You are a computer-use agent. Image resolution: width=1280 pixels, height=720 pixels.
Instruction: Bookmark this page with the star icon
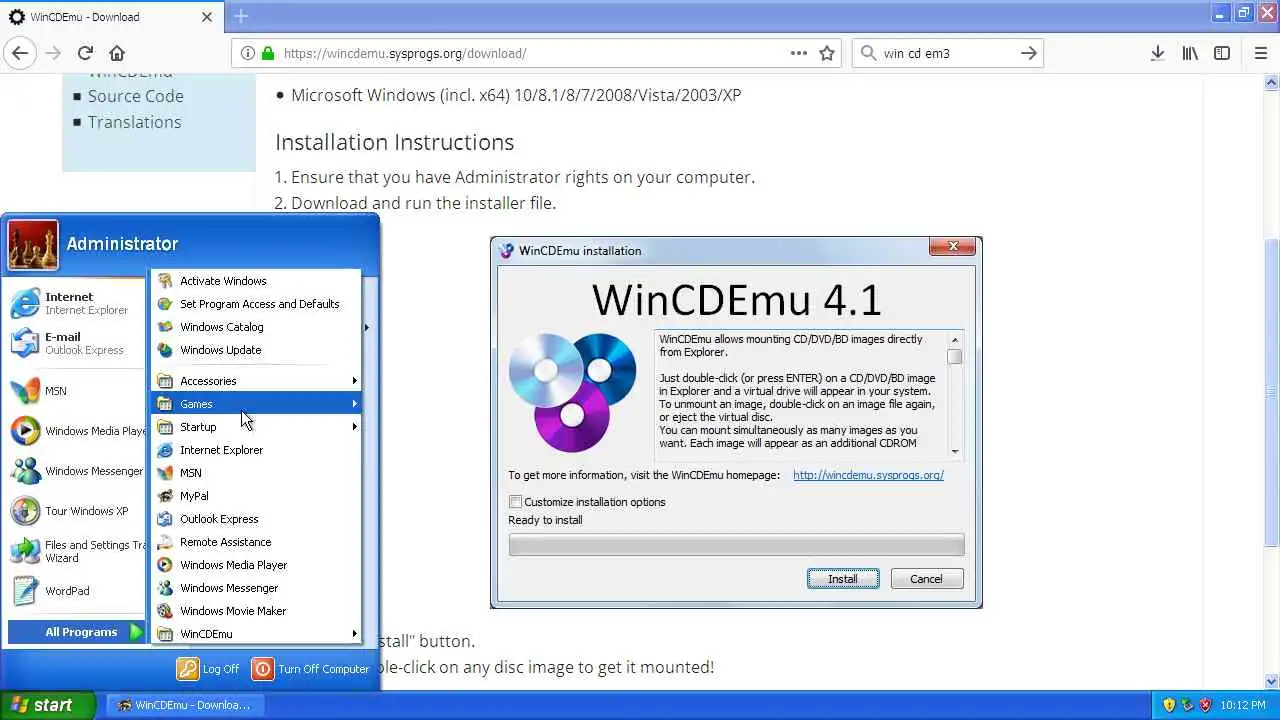click(x=827, y=53)
